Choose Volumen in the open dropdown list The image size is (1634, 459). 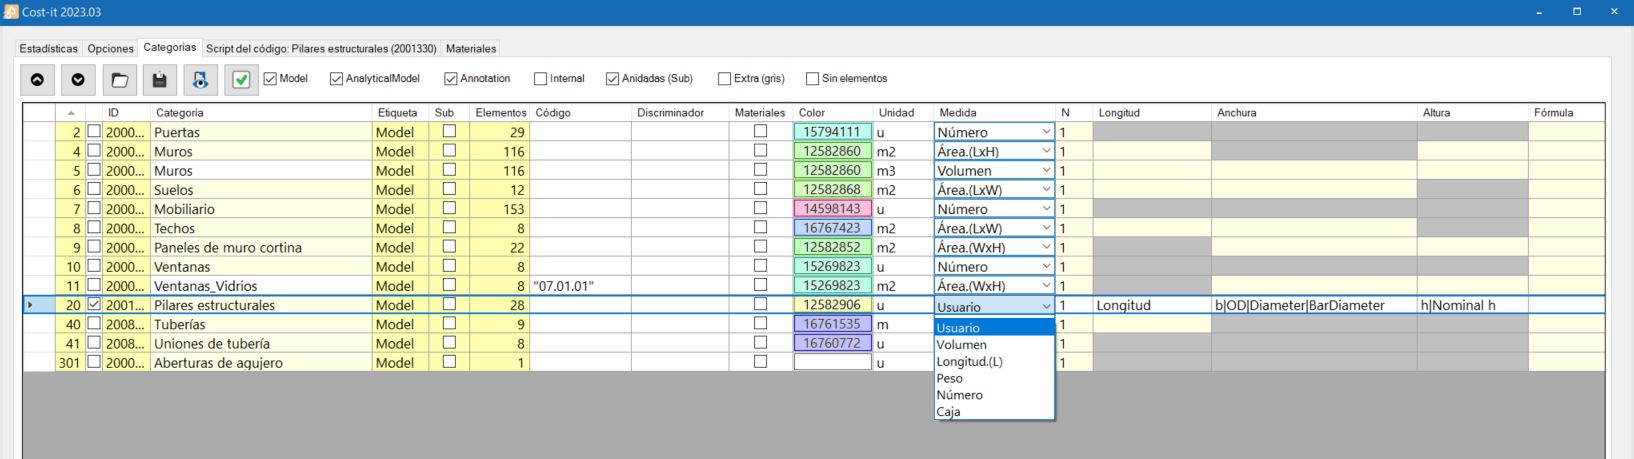(x=994, y=345)
